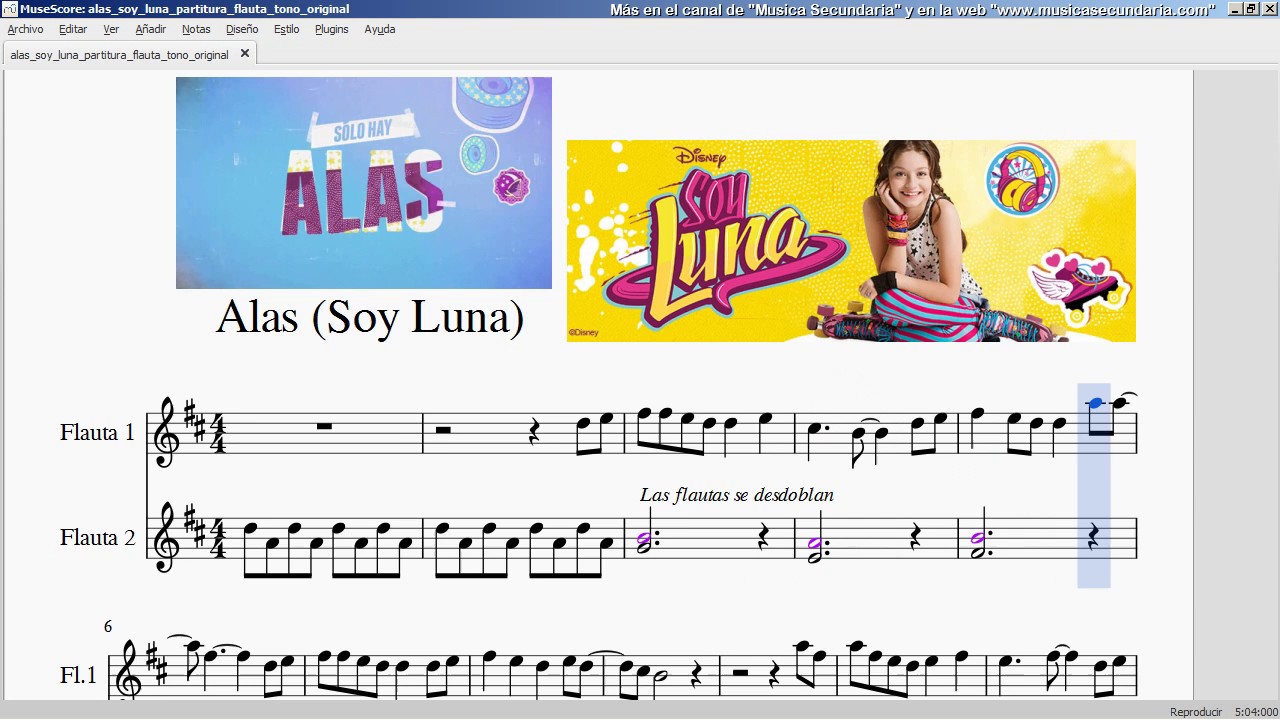This screenshot has height=720, width=1280.
Task: Click the Soy Luna Disney banner image
Action: click(851, 241)
